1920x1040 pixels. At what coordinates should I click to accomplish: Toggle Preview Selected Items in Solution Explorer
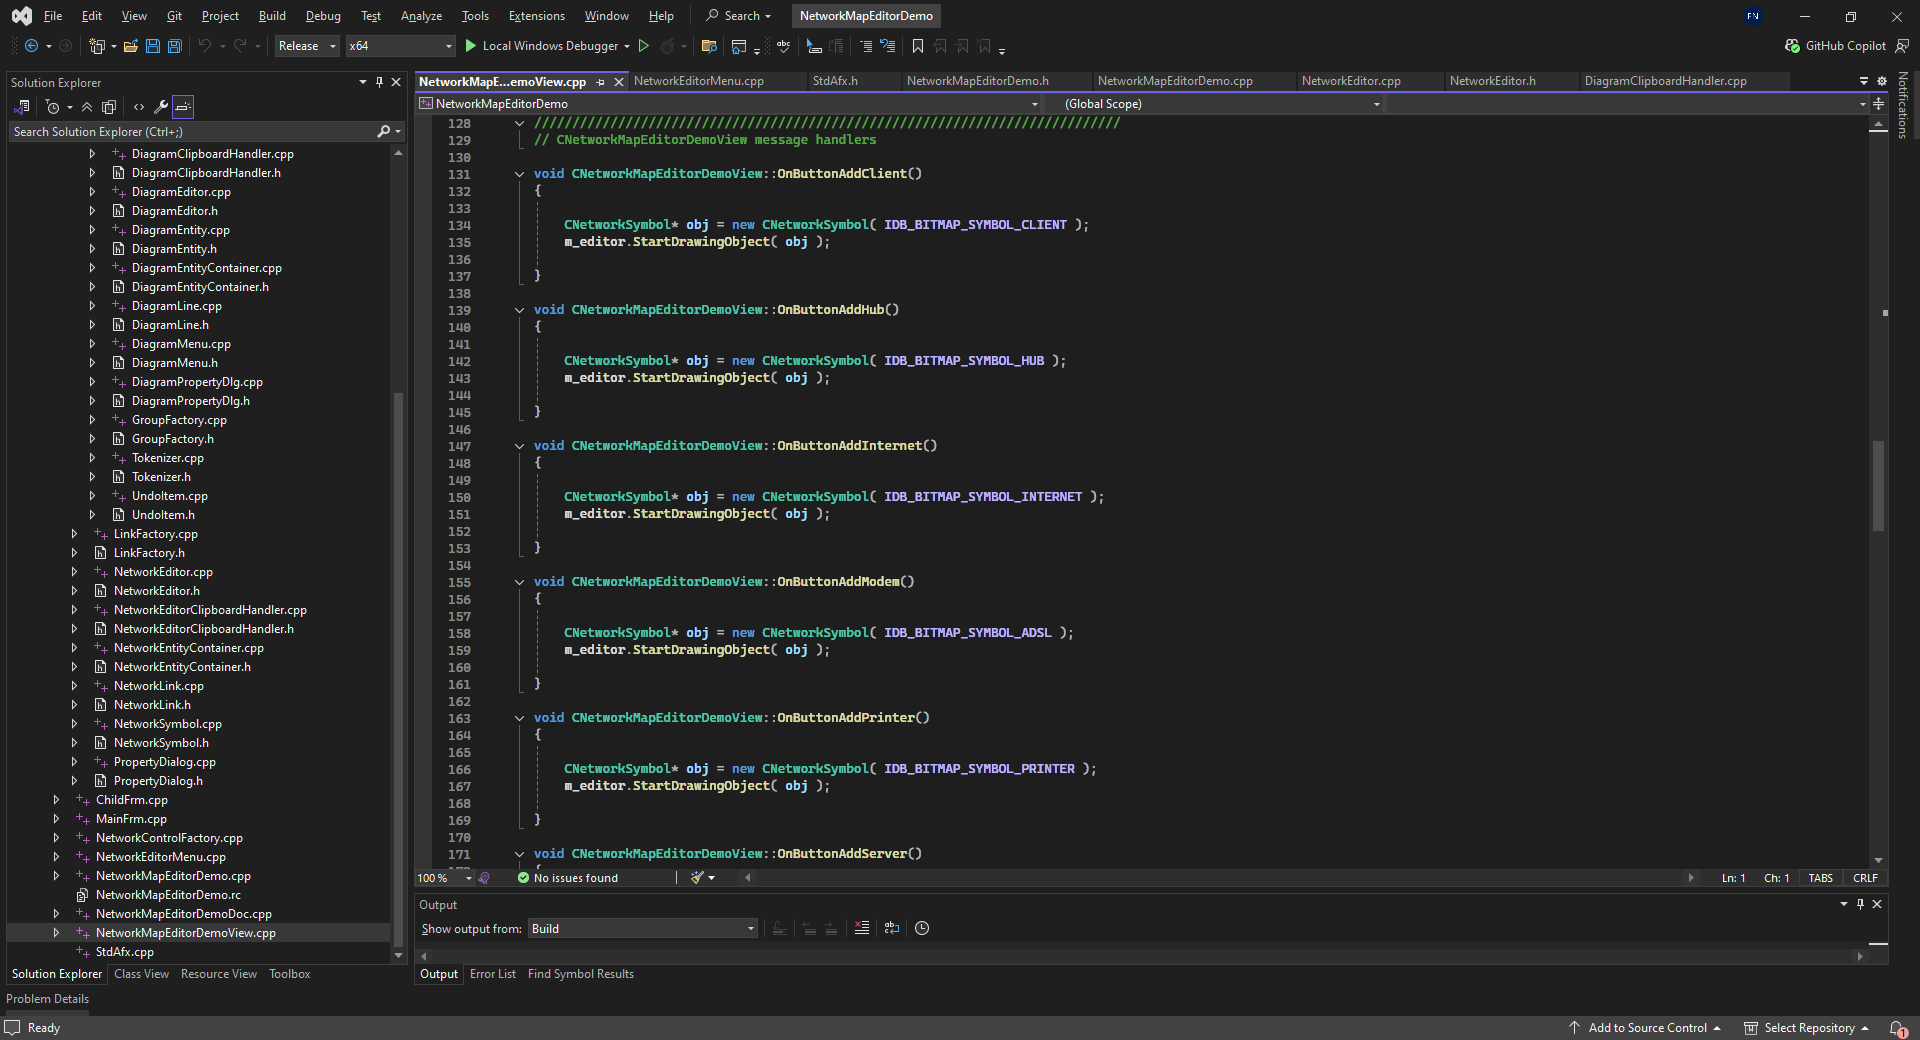pyautogui.click(x=182, y=107)
